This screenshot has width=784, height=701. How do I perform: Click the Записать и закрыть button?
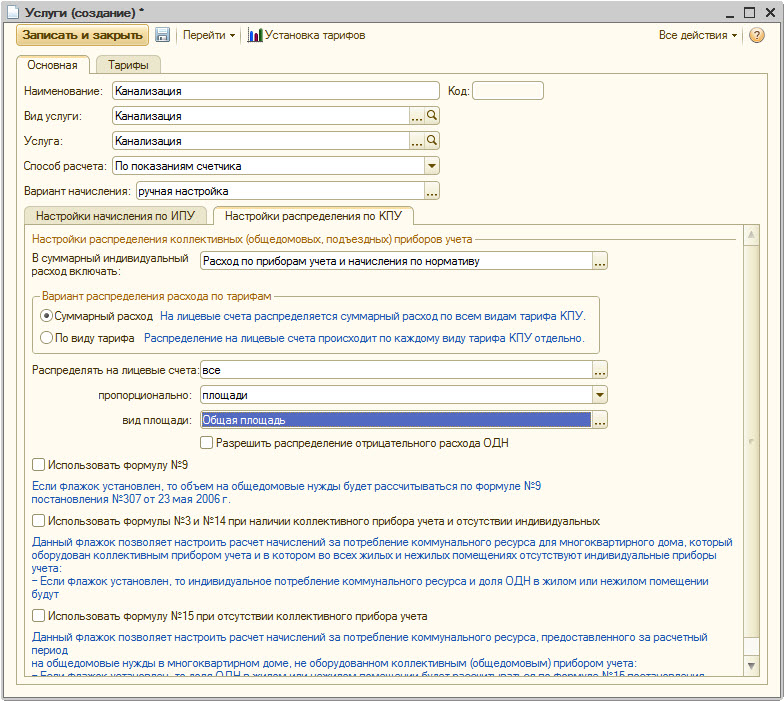pyautogui.click(x=82, y=35)
